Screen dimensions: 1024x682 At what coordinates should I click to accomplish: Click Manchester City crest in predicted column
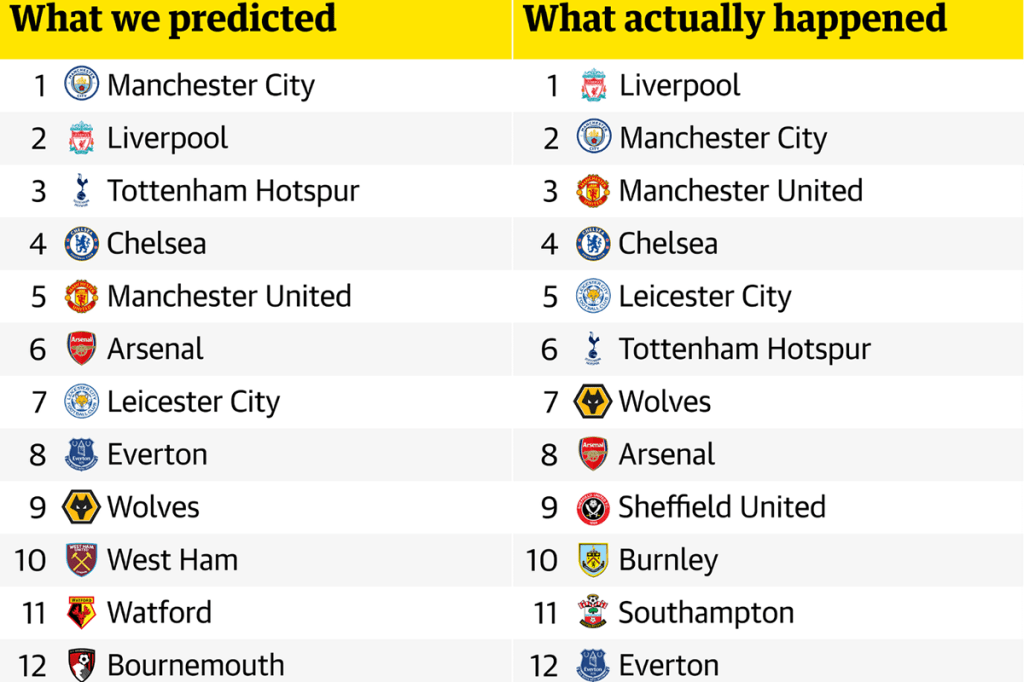click(81, 85)
